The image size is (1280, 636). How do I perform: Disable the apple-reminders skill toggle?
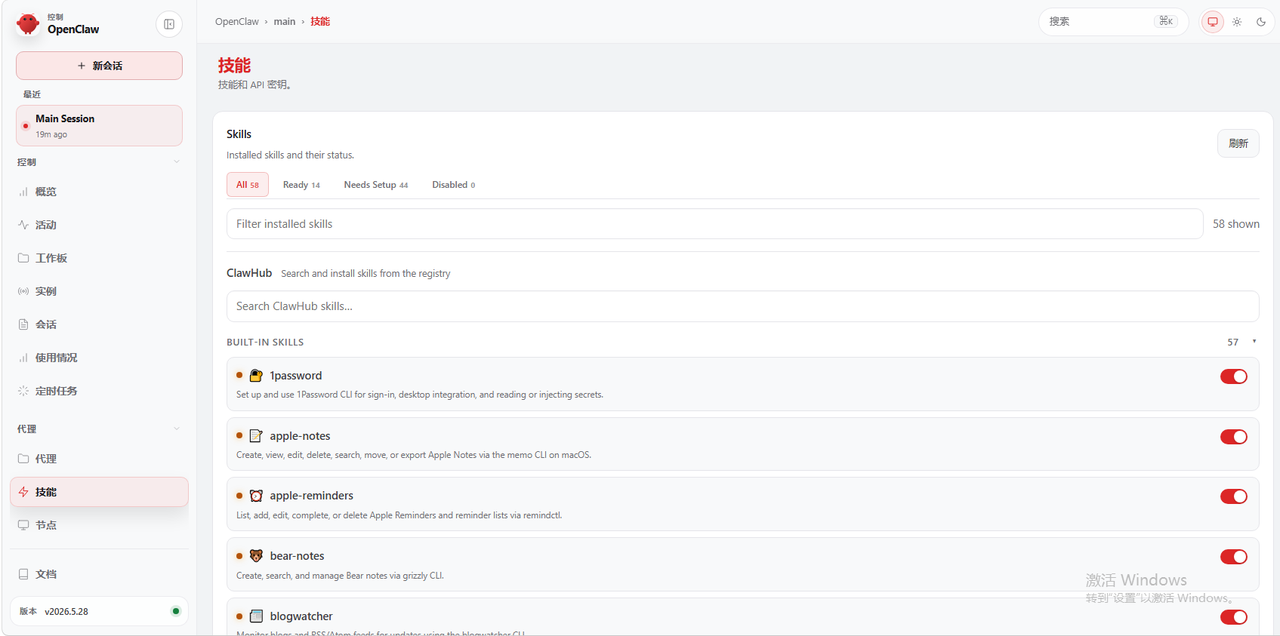click(1233, 497)
